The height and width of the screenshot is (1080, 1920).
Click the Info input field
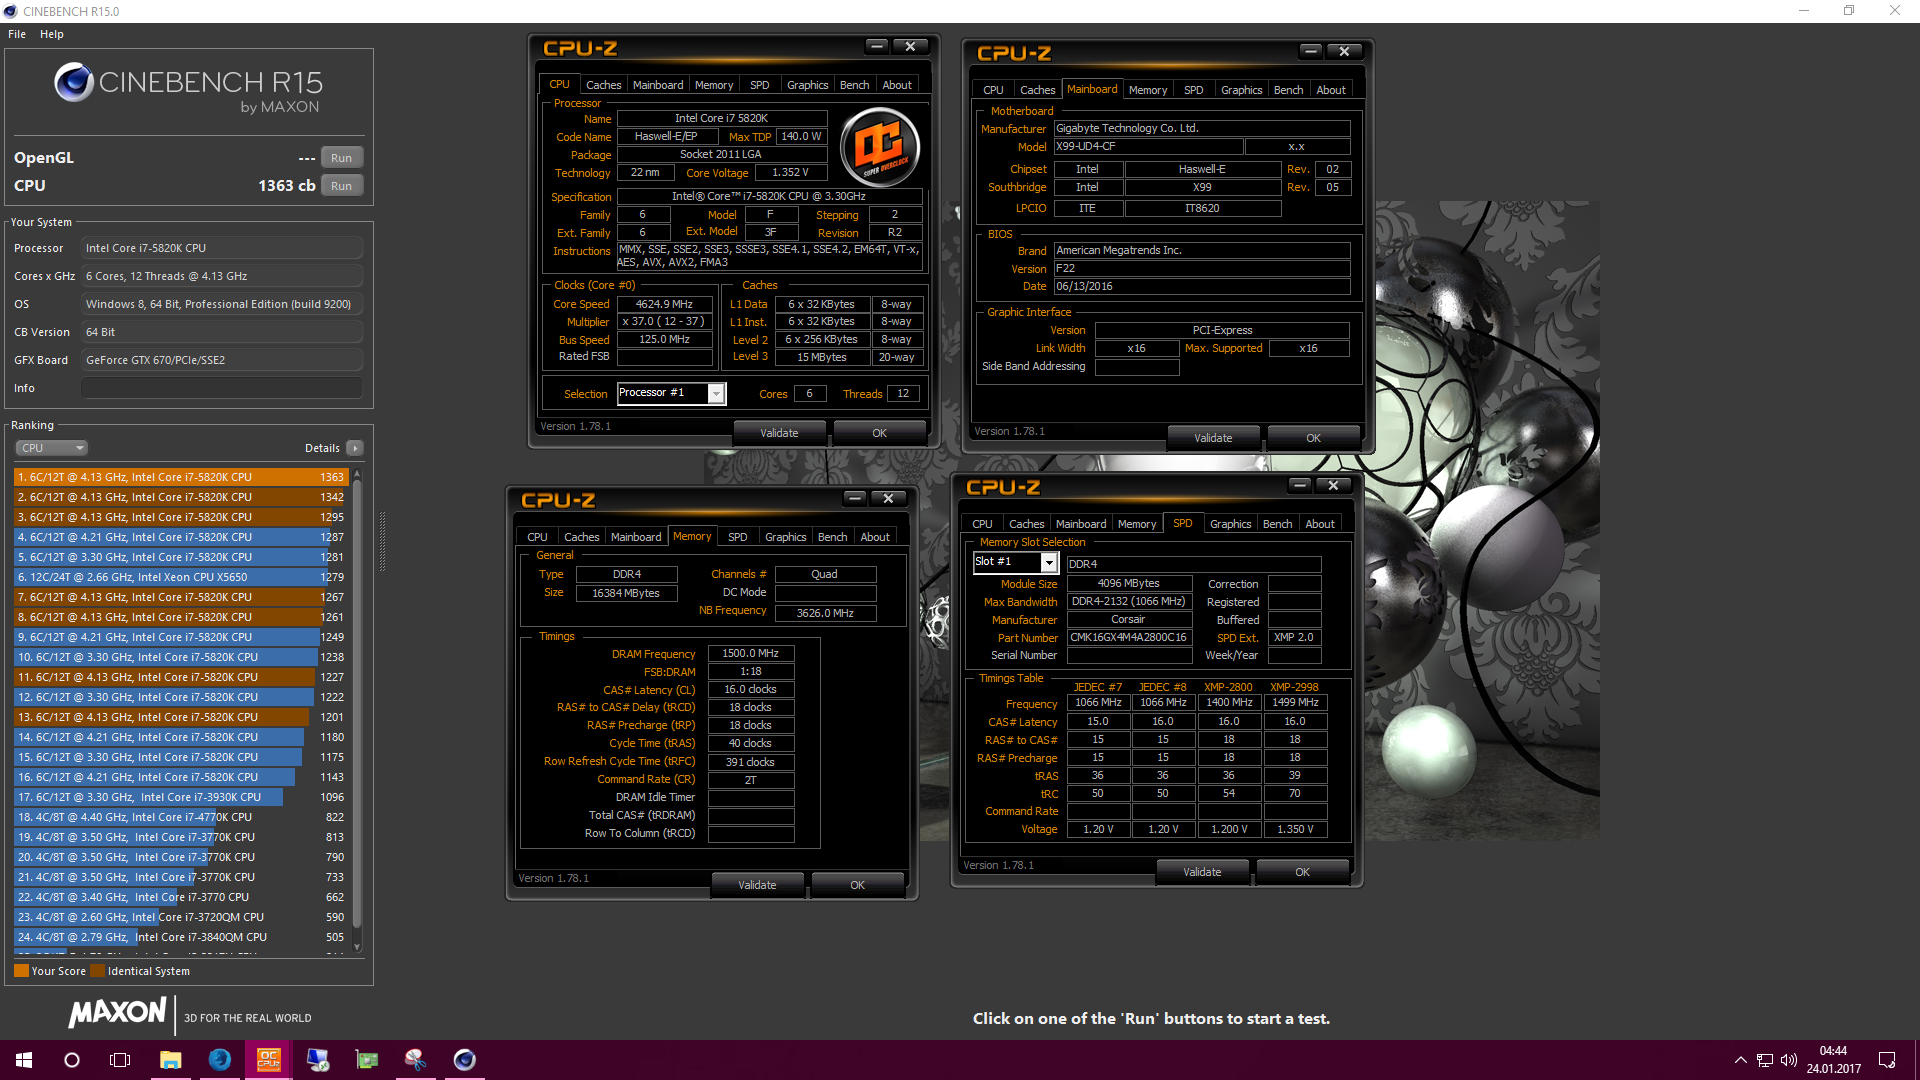coord(222,388)
